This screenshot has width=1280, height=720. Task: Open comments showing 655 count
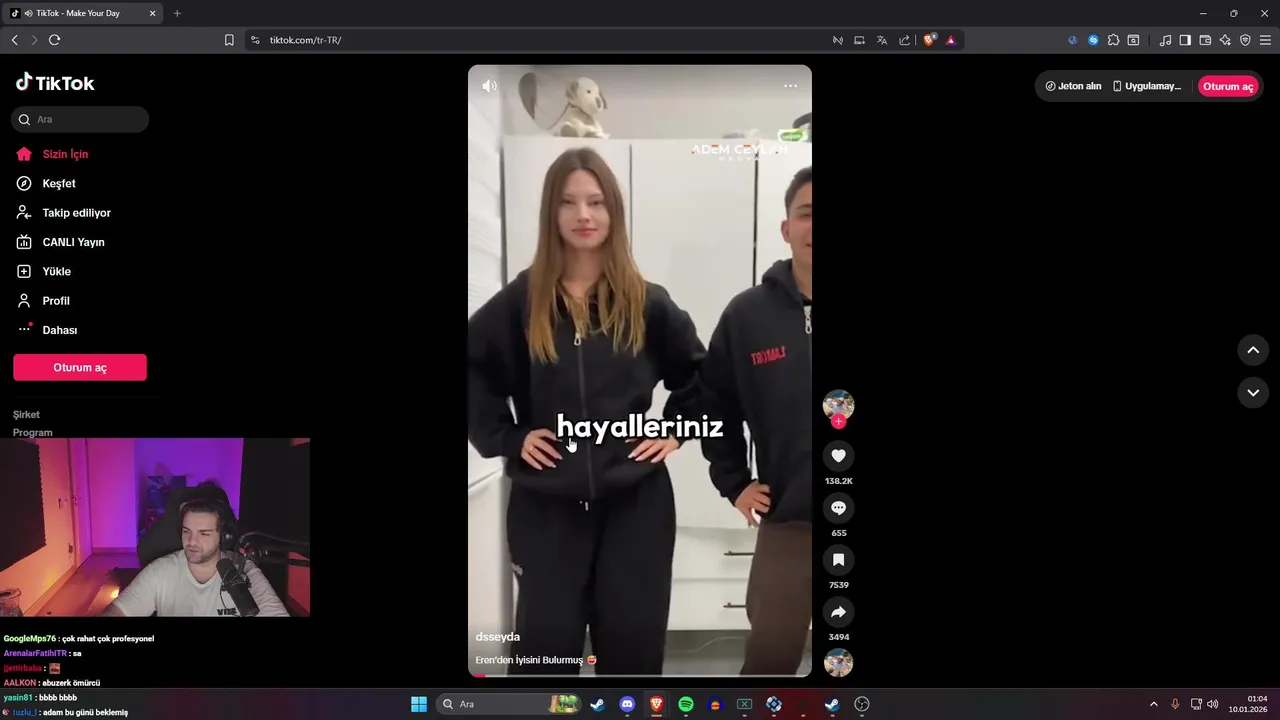coord(838,508)
